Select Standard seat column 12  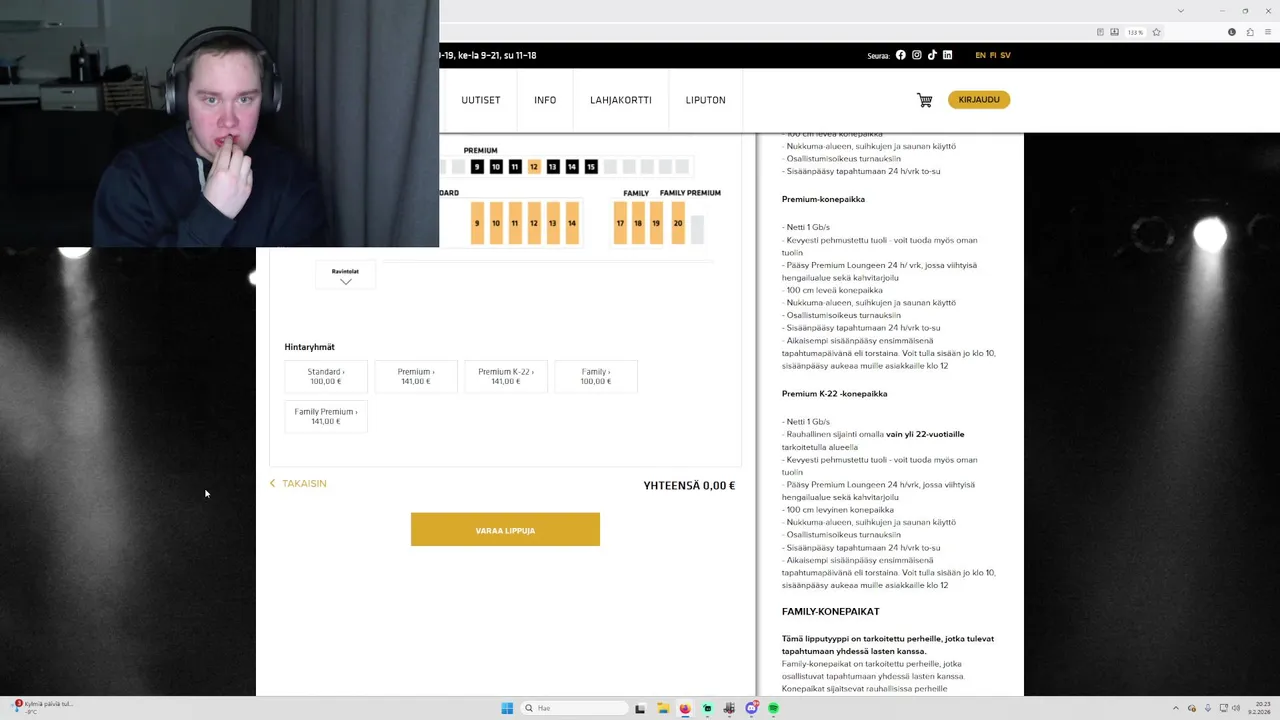[534, 223]
